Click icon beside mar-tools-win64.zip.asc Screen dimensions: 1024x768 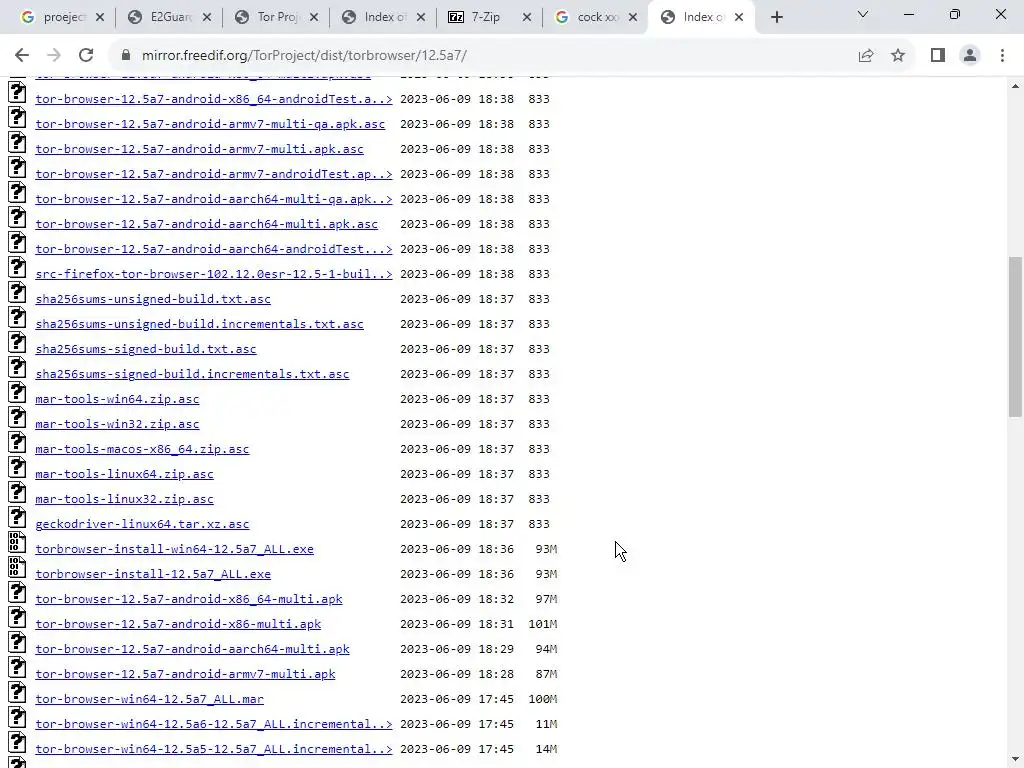[17, 392]
